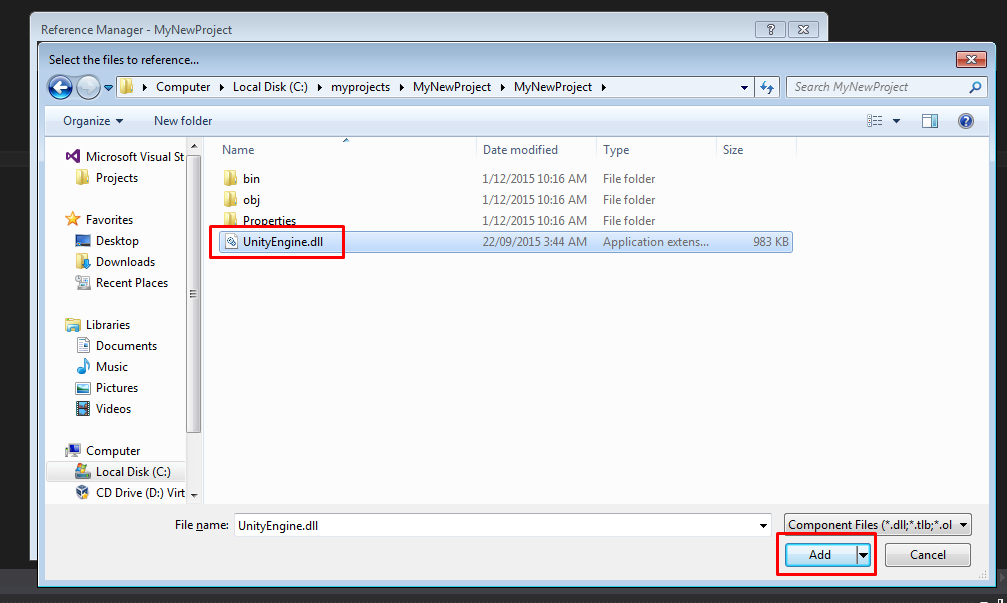Sort by the Size column header
The height and width of the screenshot is (603, 1007).
[733, 150]
